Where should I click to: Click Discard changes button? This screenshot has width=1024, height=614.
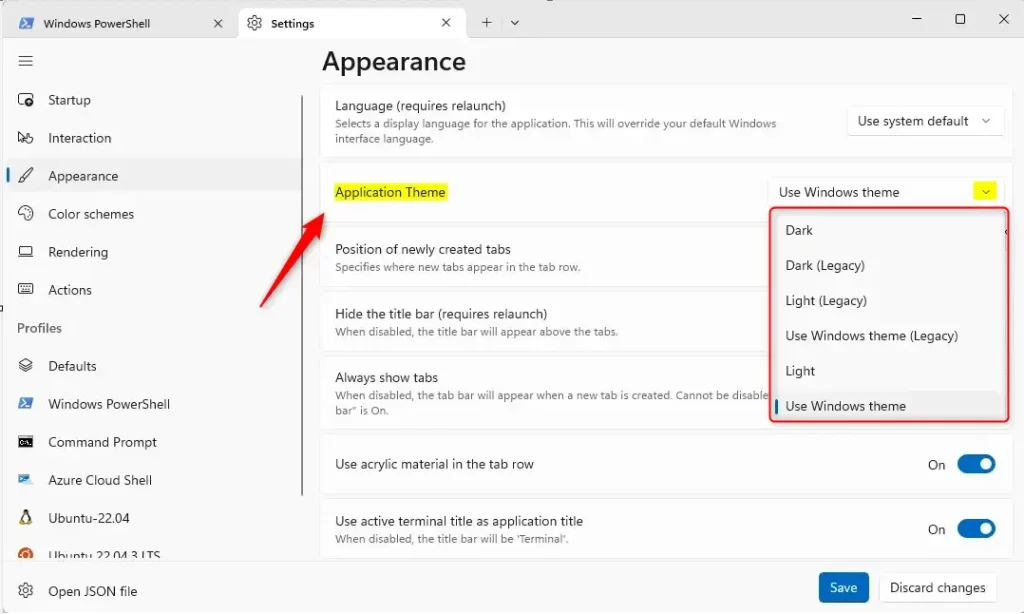[937, 587]
